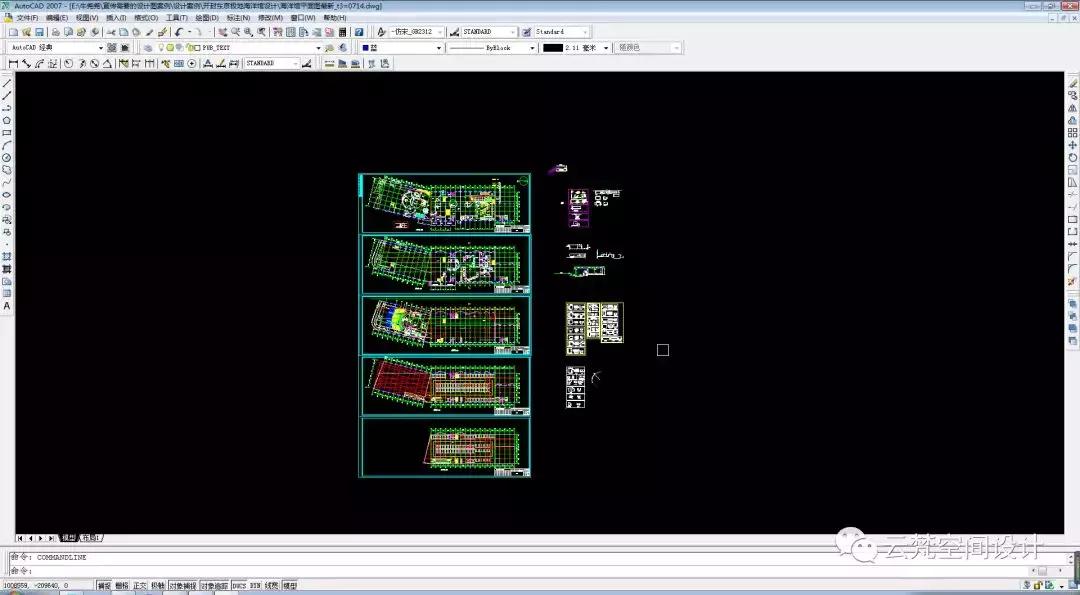Switch to the 布局1 layout tab
The height and width of the screenshot is (595, 1080).
(x=92, y=538)
